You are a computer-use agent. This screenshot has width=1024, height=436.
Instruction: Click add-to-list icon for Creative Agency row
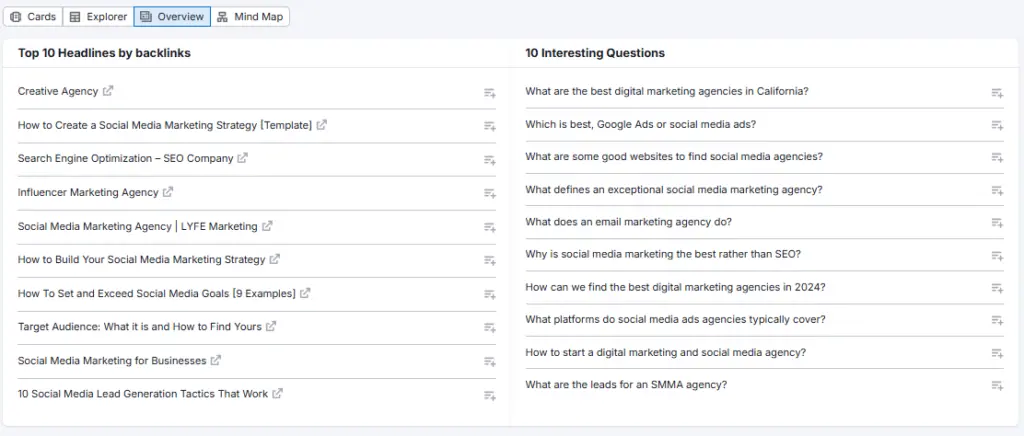click(x=490, y=93)
